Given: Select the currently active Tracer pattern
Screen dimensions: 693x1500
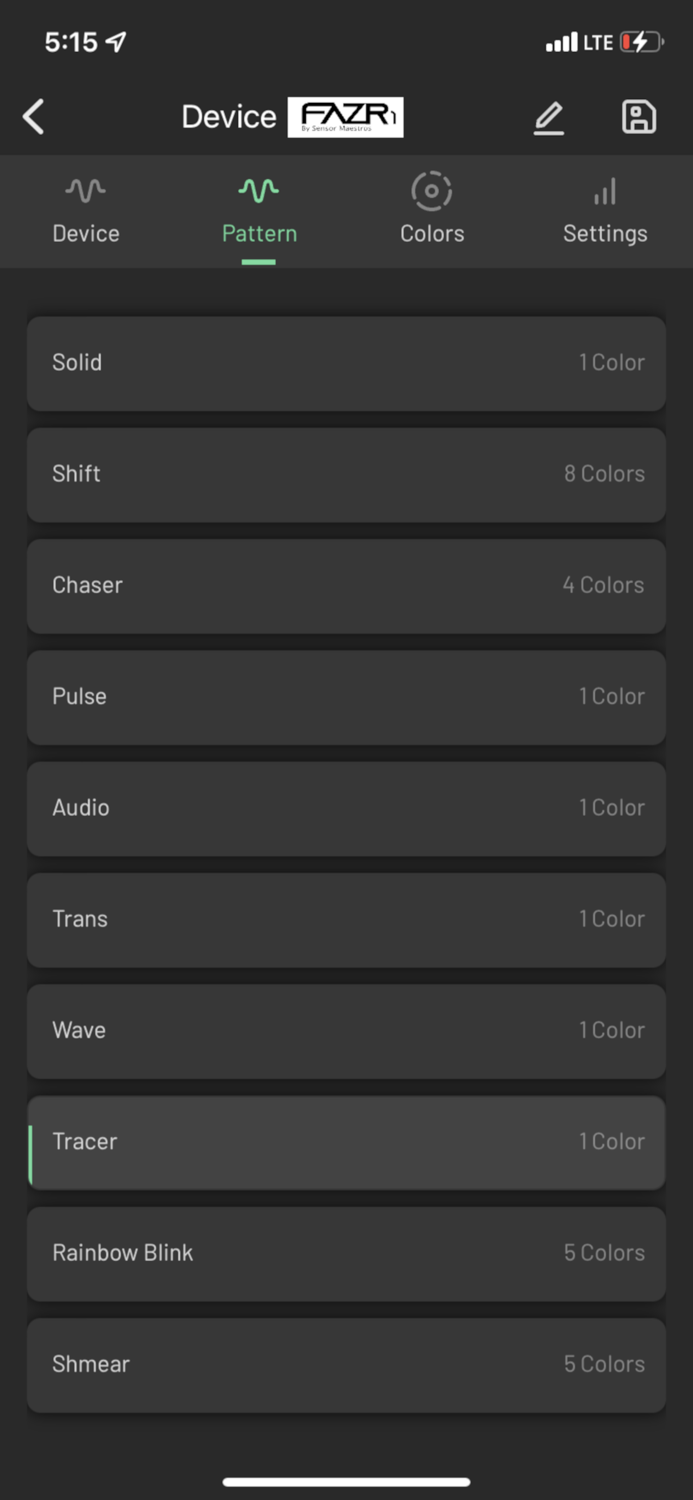Looking at the screenshot, I should [x=346, y=1142].
